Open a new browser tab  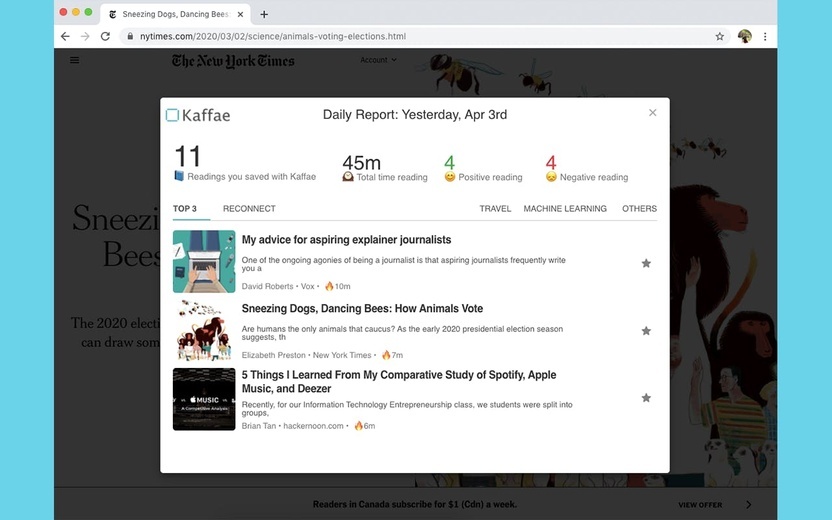click(x=264, y=14)
